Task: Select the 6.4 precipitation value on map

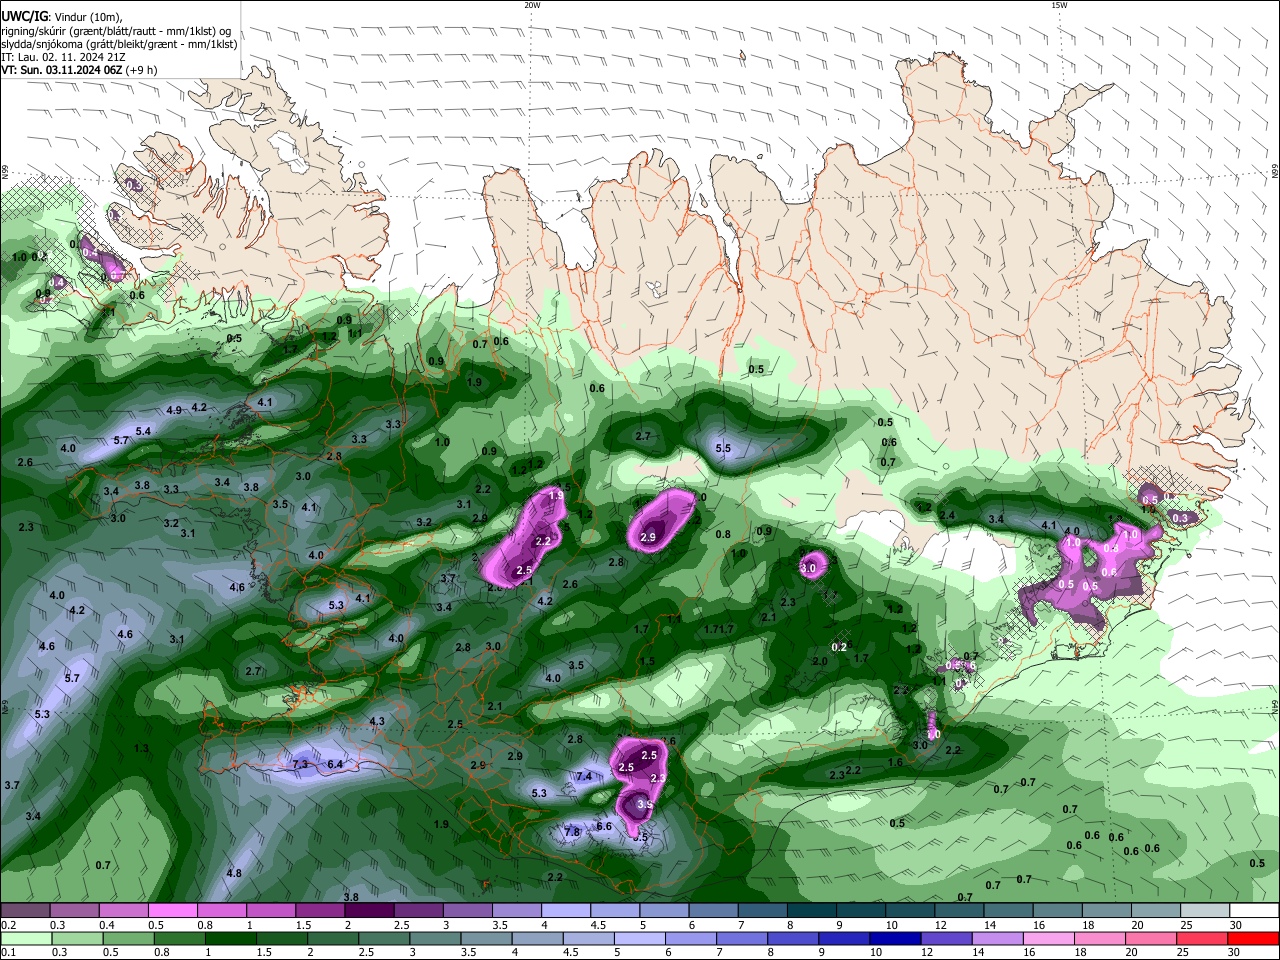Action: [336, 764]
